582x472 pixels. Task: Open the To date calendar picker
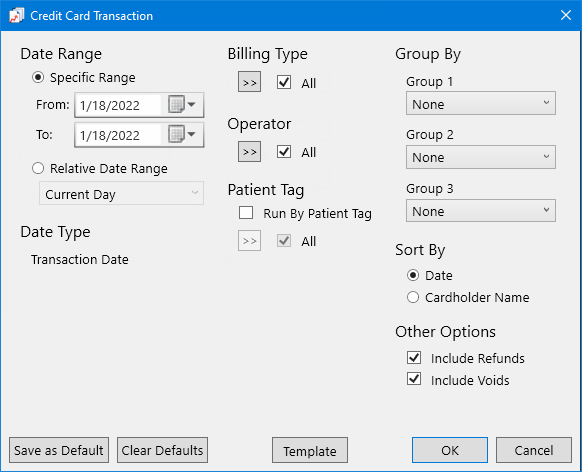[182, 134]
